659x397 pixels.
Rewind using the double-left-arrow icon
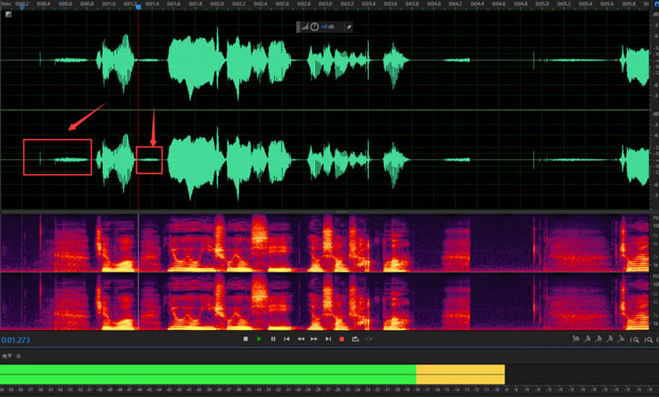pos(301,339)
